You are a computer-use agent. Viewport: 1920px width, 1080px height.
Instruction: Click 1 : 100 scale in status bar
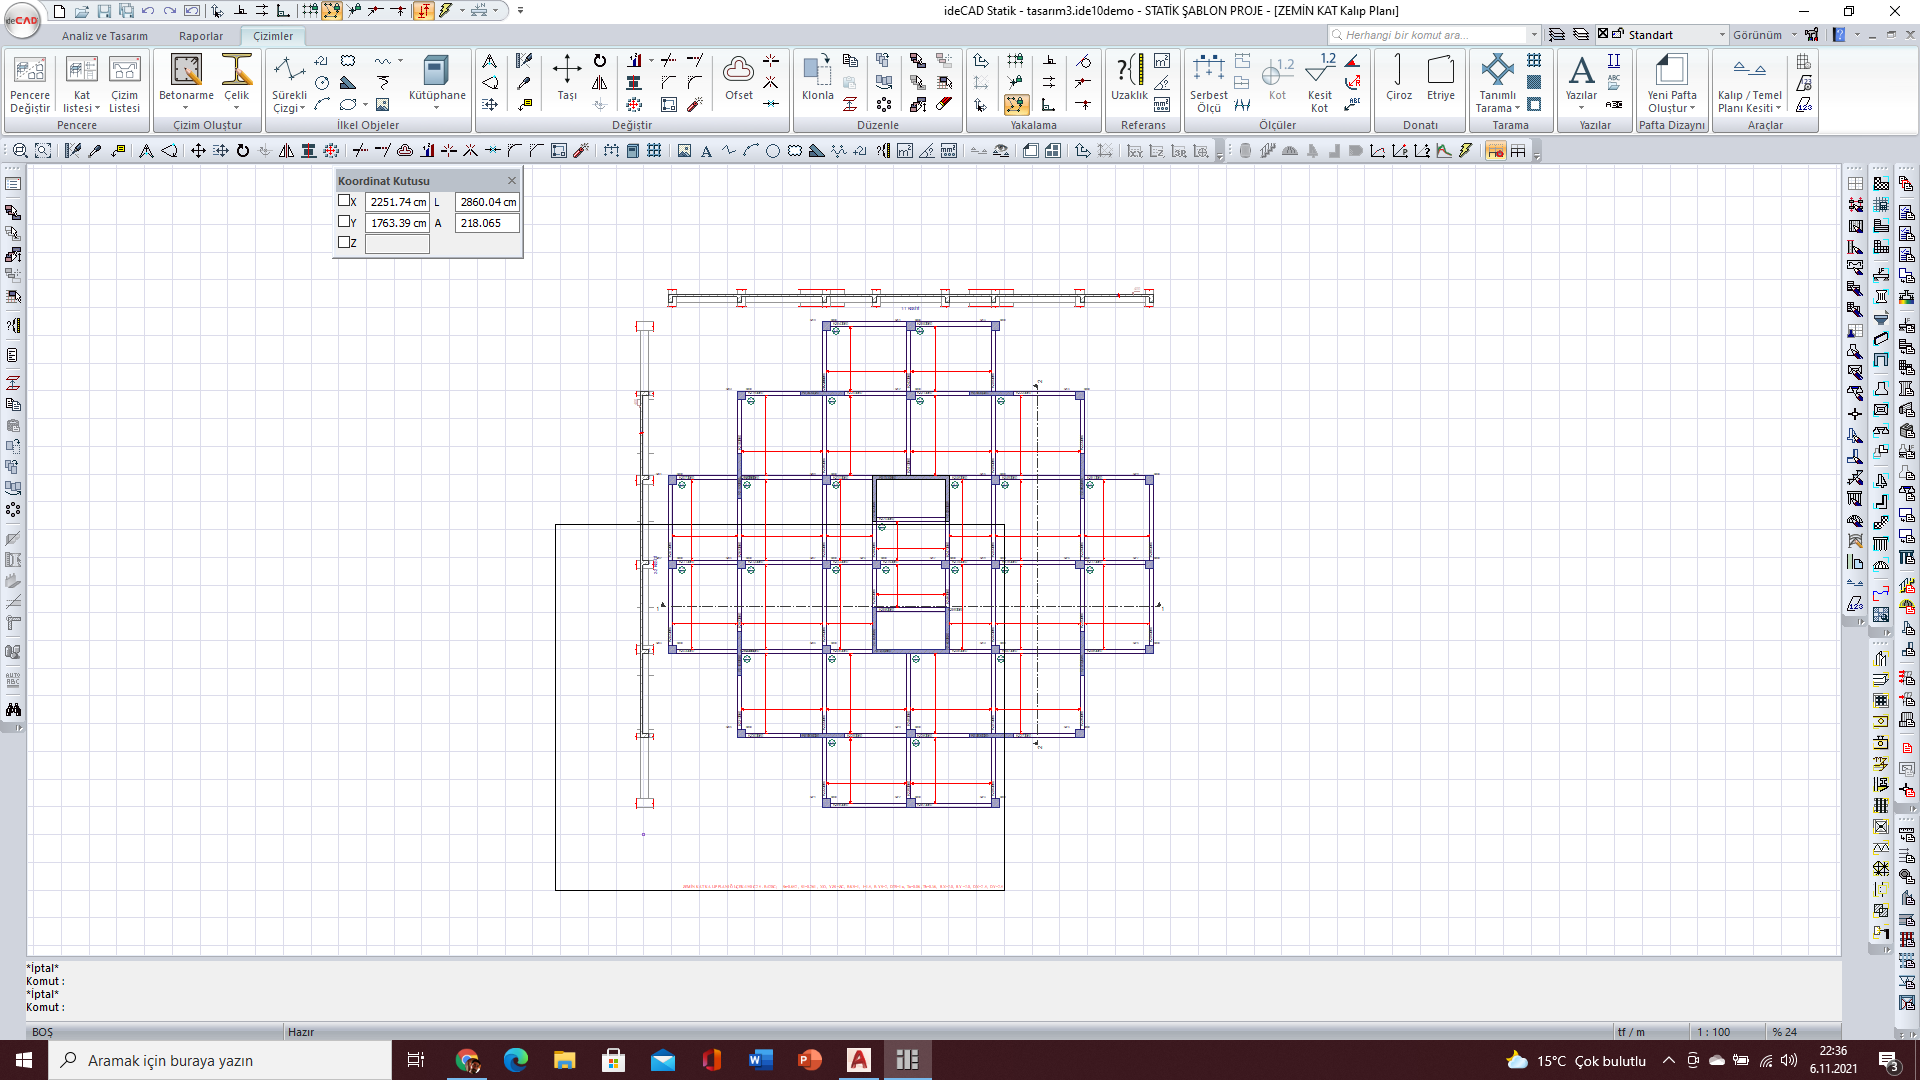[1713, 1032]
